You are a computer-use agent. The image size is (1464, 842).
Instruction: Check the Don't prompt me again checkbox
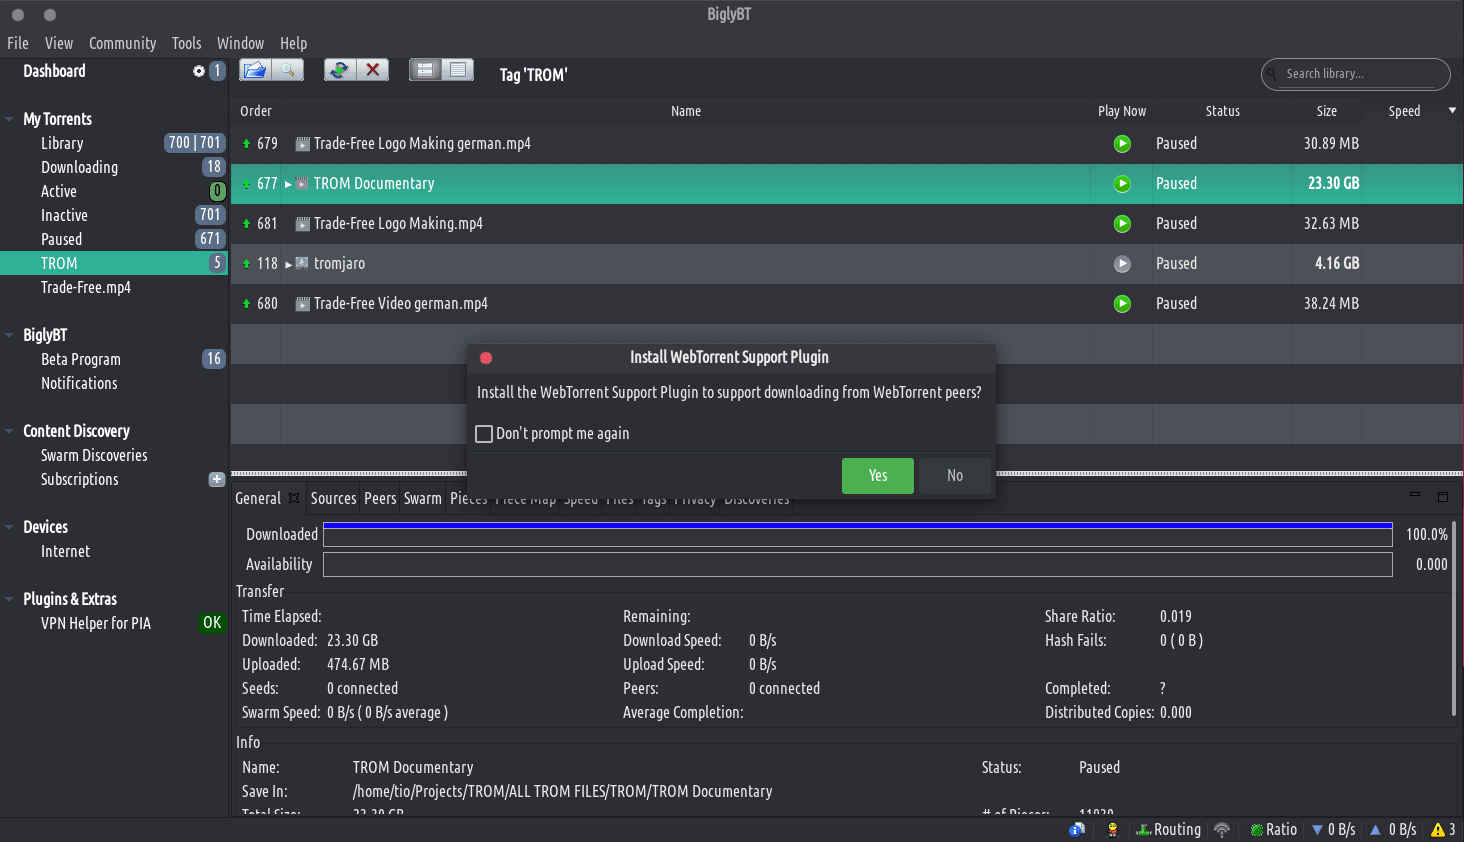pos(484,434)
